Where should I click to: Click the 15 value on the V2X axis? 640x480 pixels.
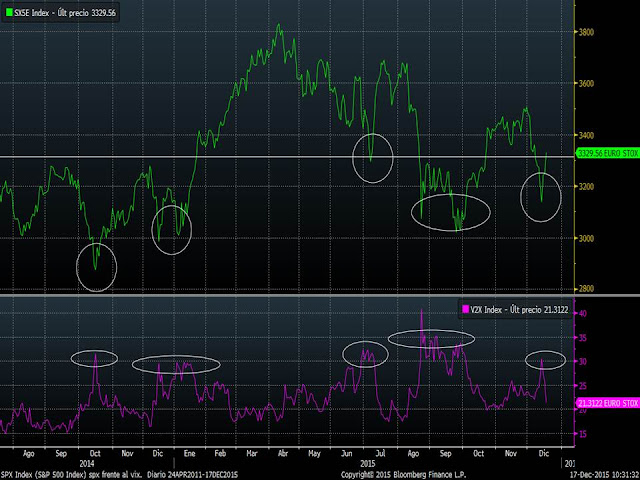click(x=583, y=434)
